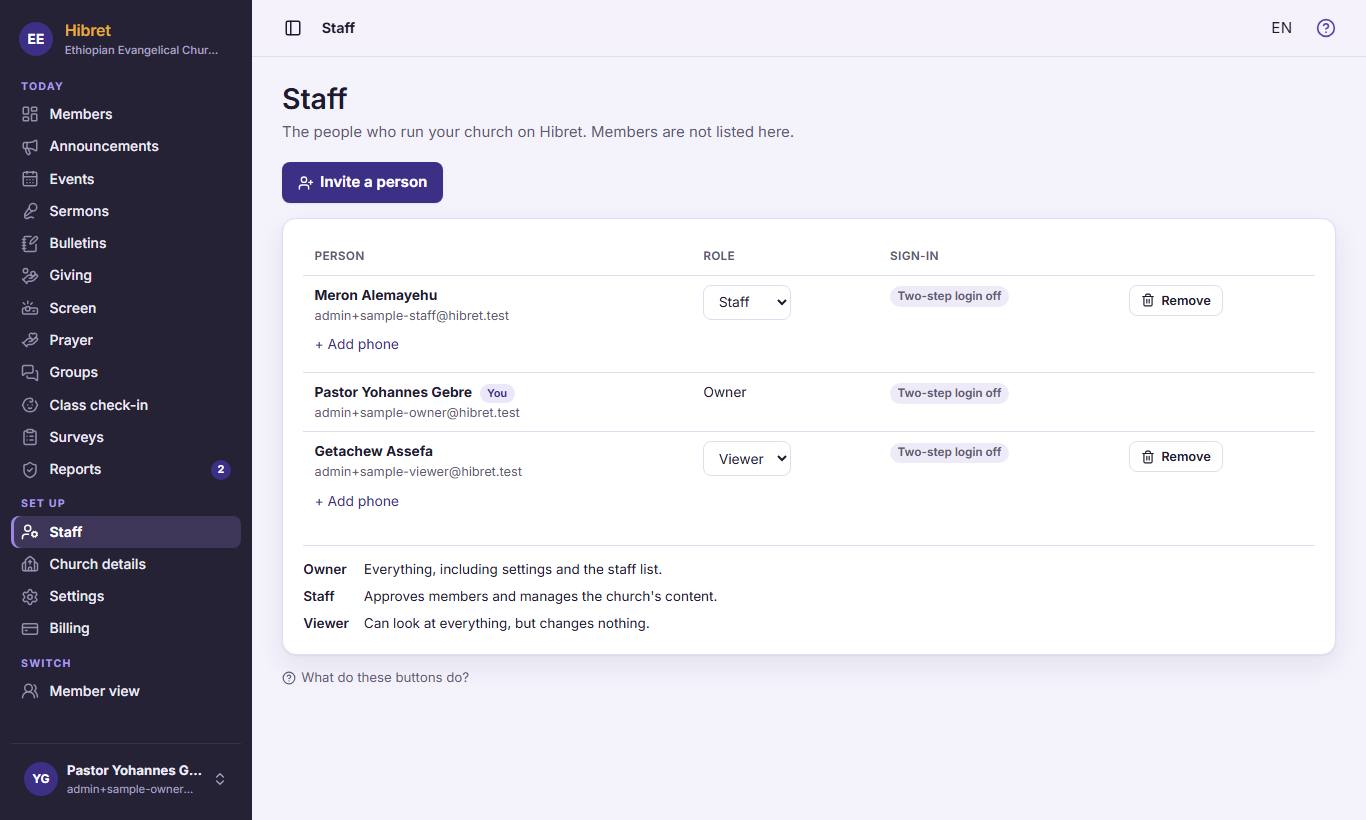Click the Prayer icon in sidebar
This screenshot has height=820, width=1366.
point(30,340)
